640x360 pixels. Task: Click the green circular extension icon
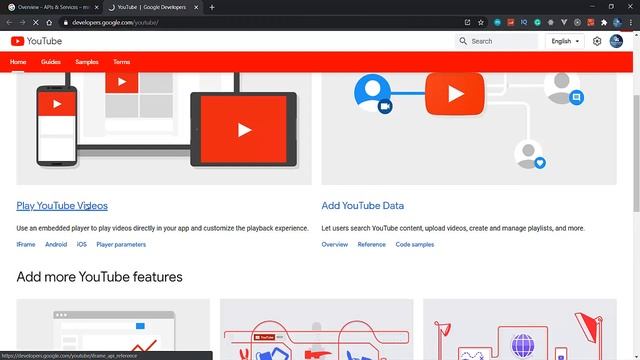(537, 22)
